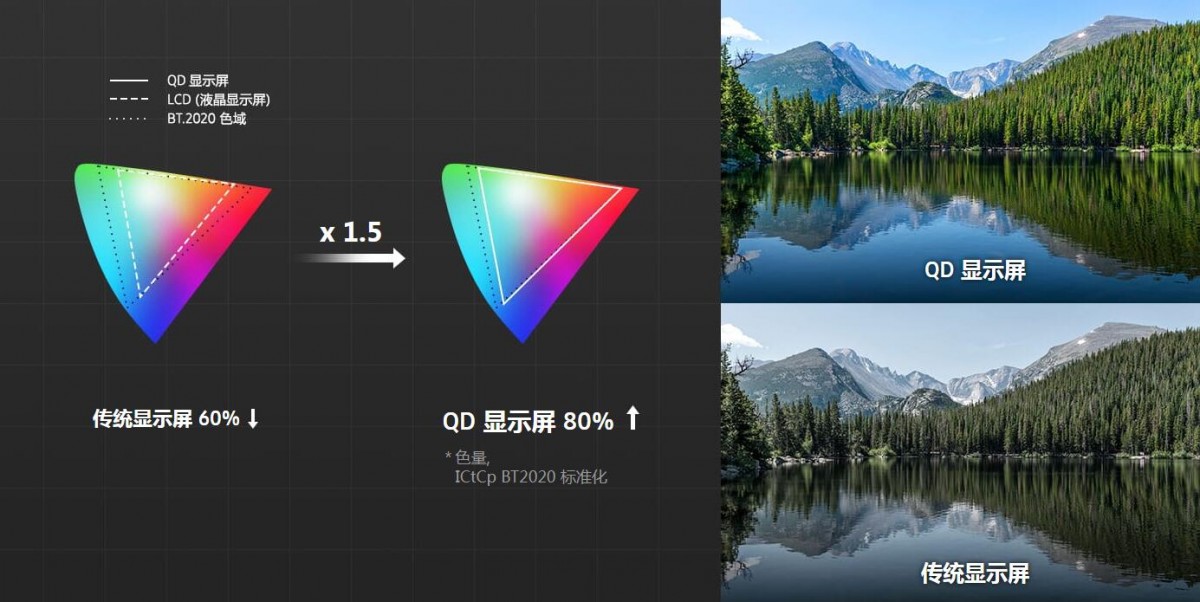Click the down arrow next to 传统显示屏 60%

click(252, 419)
